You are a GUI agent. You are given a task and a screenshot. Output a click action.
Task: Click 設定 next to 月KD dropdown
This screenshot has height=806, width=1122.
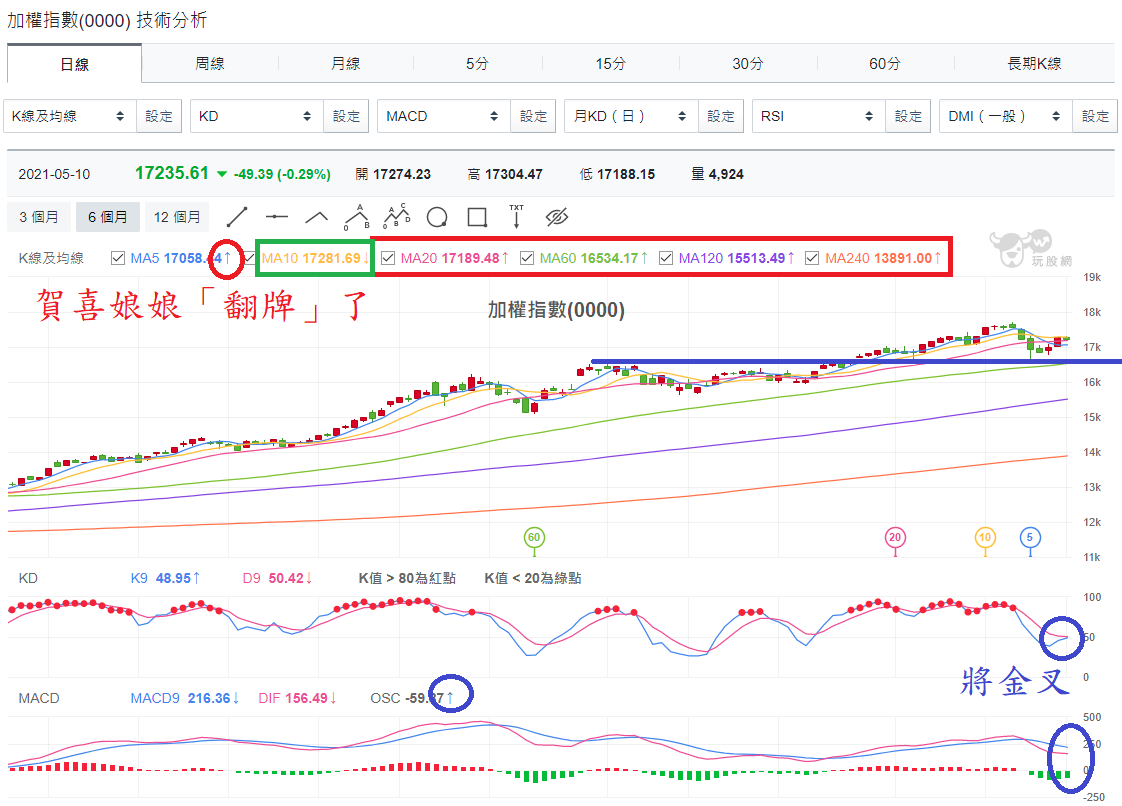pyautogui.click(x=721, y=116)
